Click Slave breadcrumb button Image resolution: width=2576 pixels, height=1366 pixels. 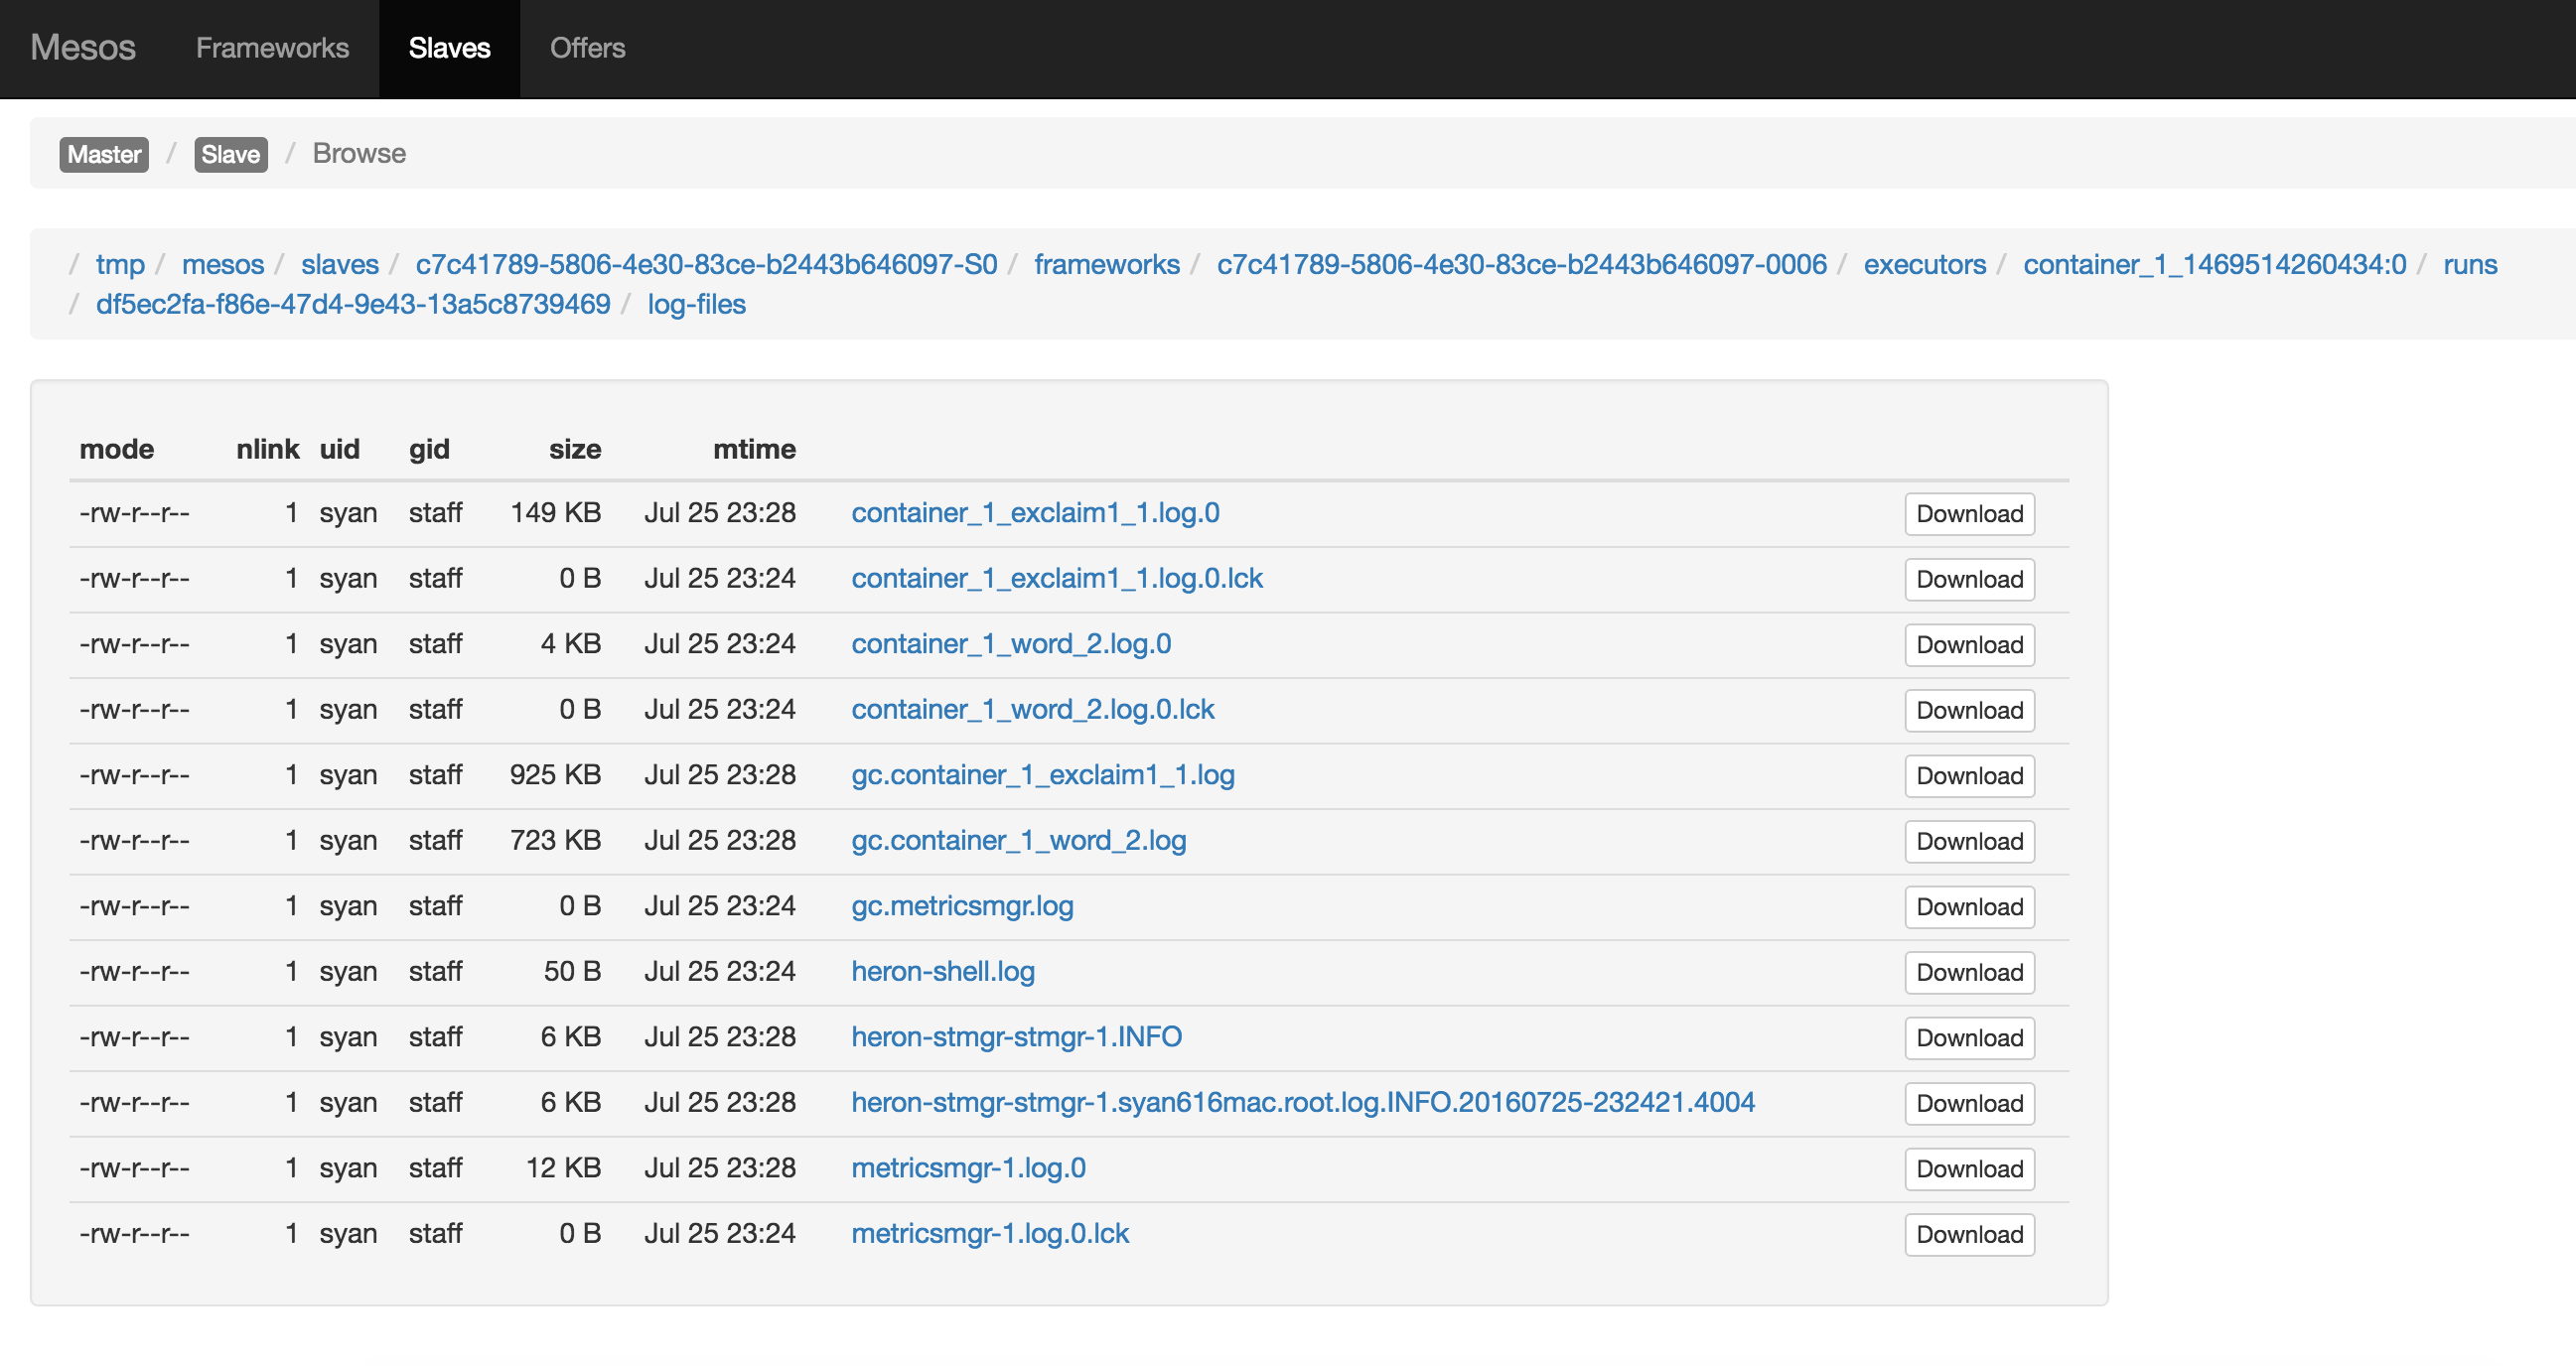(x=228, y=153)
